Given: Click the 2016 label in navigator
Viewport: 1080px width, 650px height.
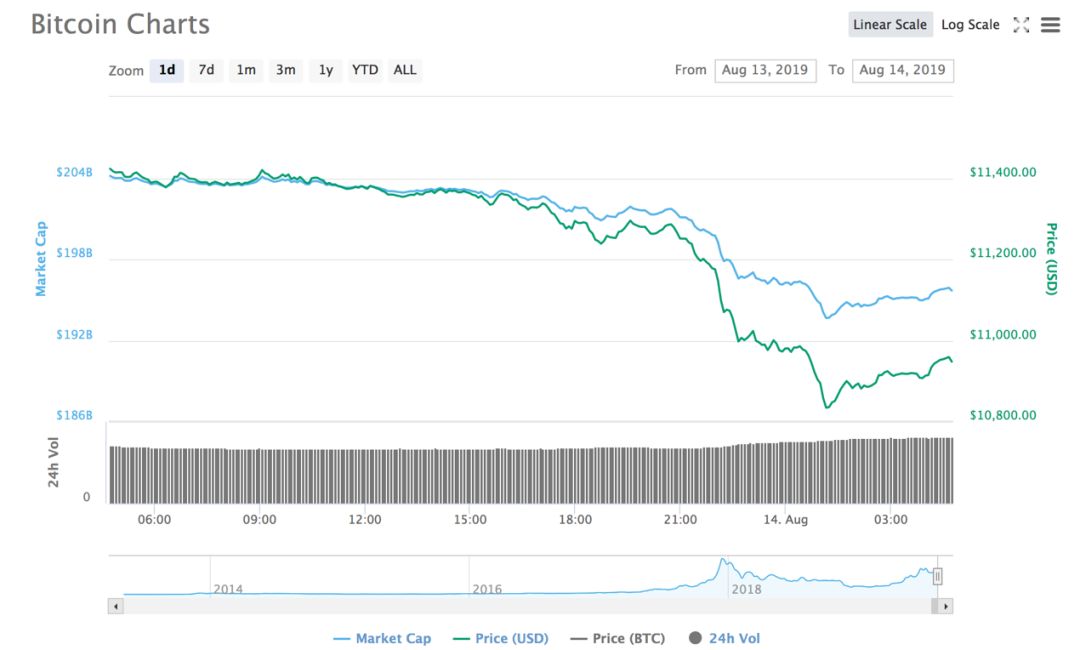Looking at the screenshot, I should pos(487,589).
